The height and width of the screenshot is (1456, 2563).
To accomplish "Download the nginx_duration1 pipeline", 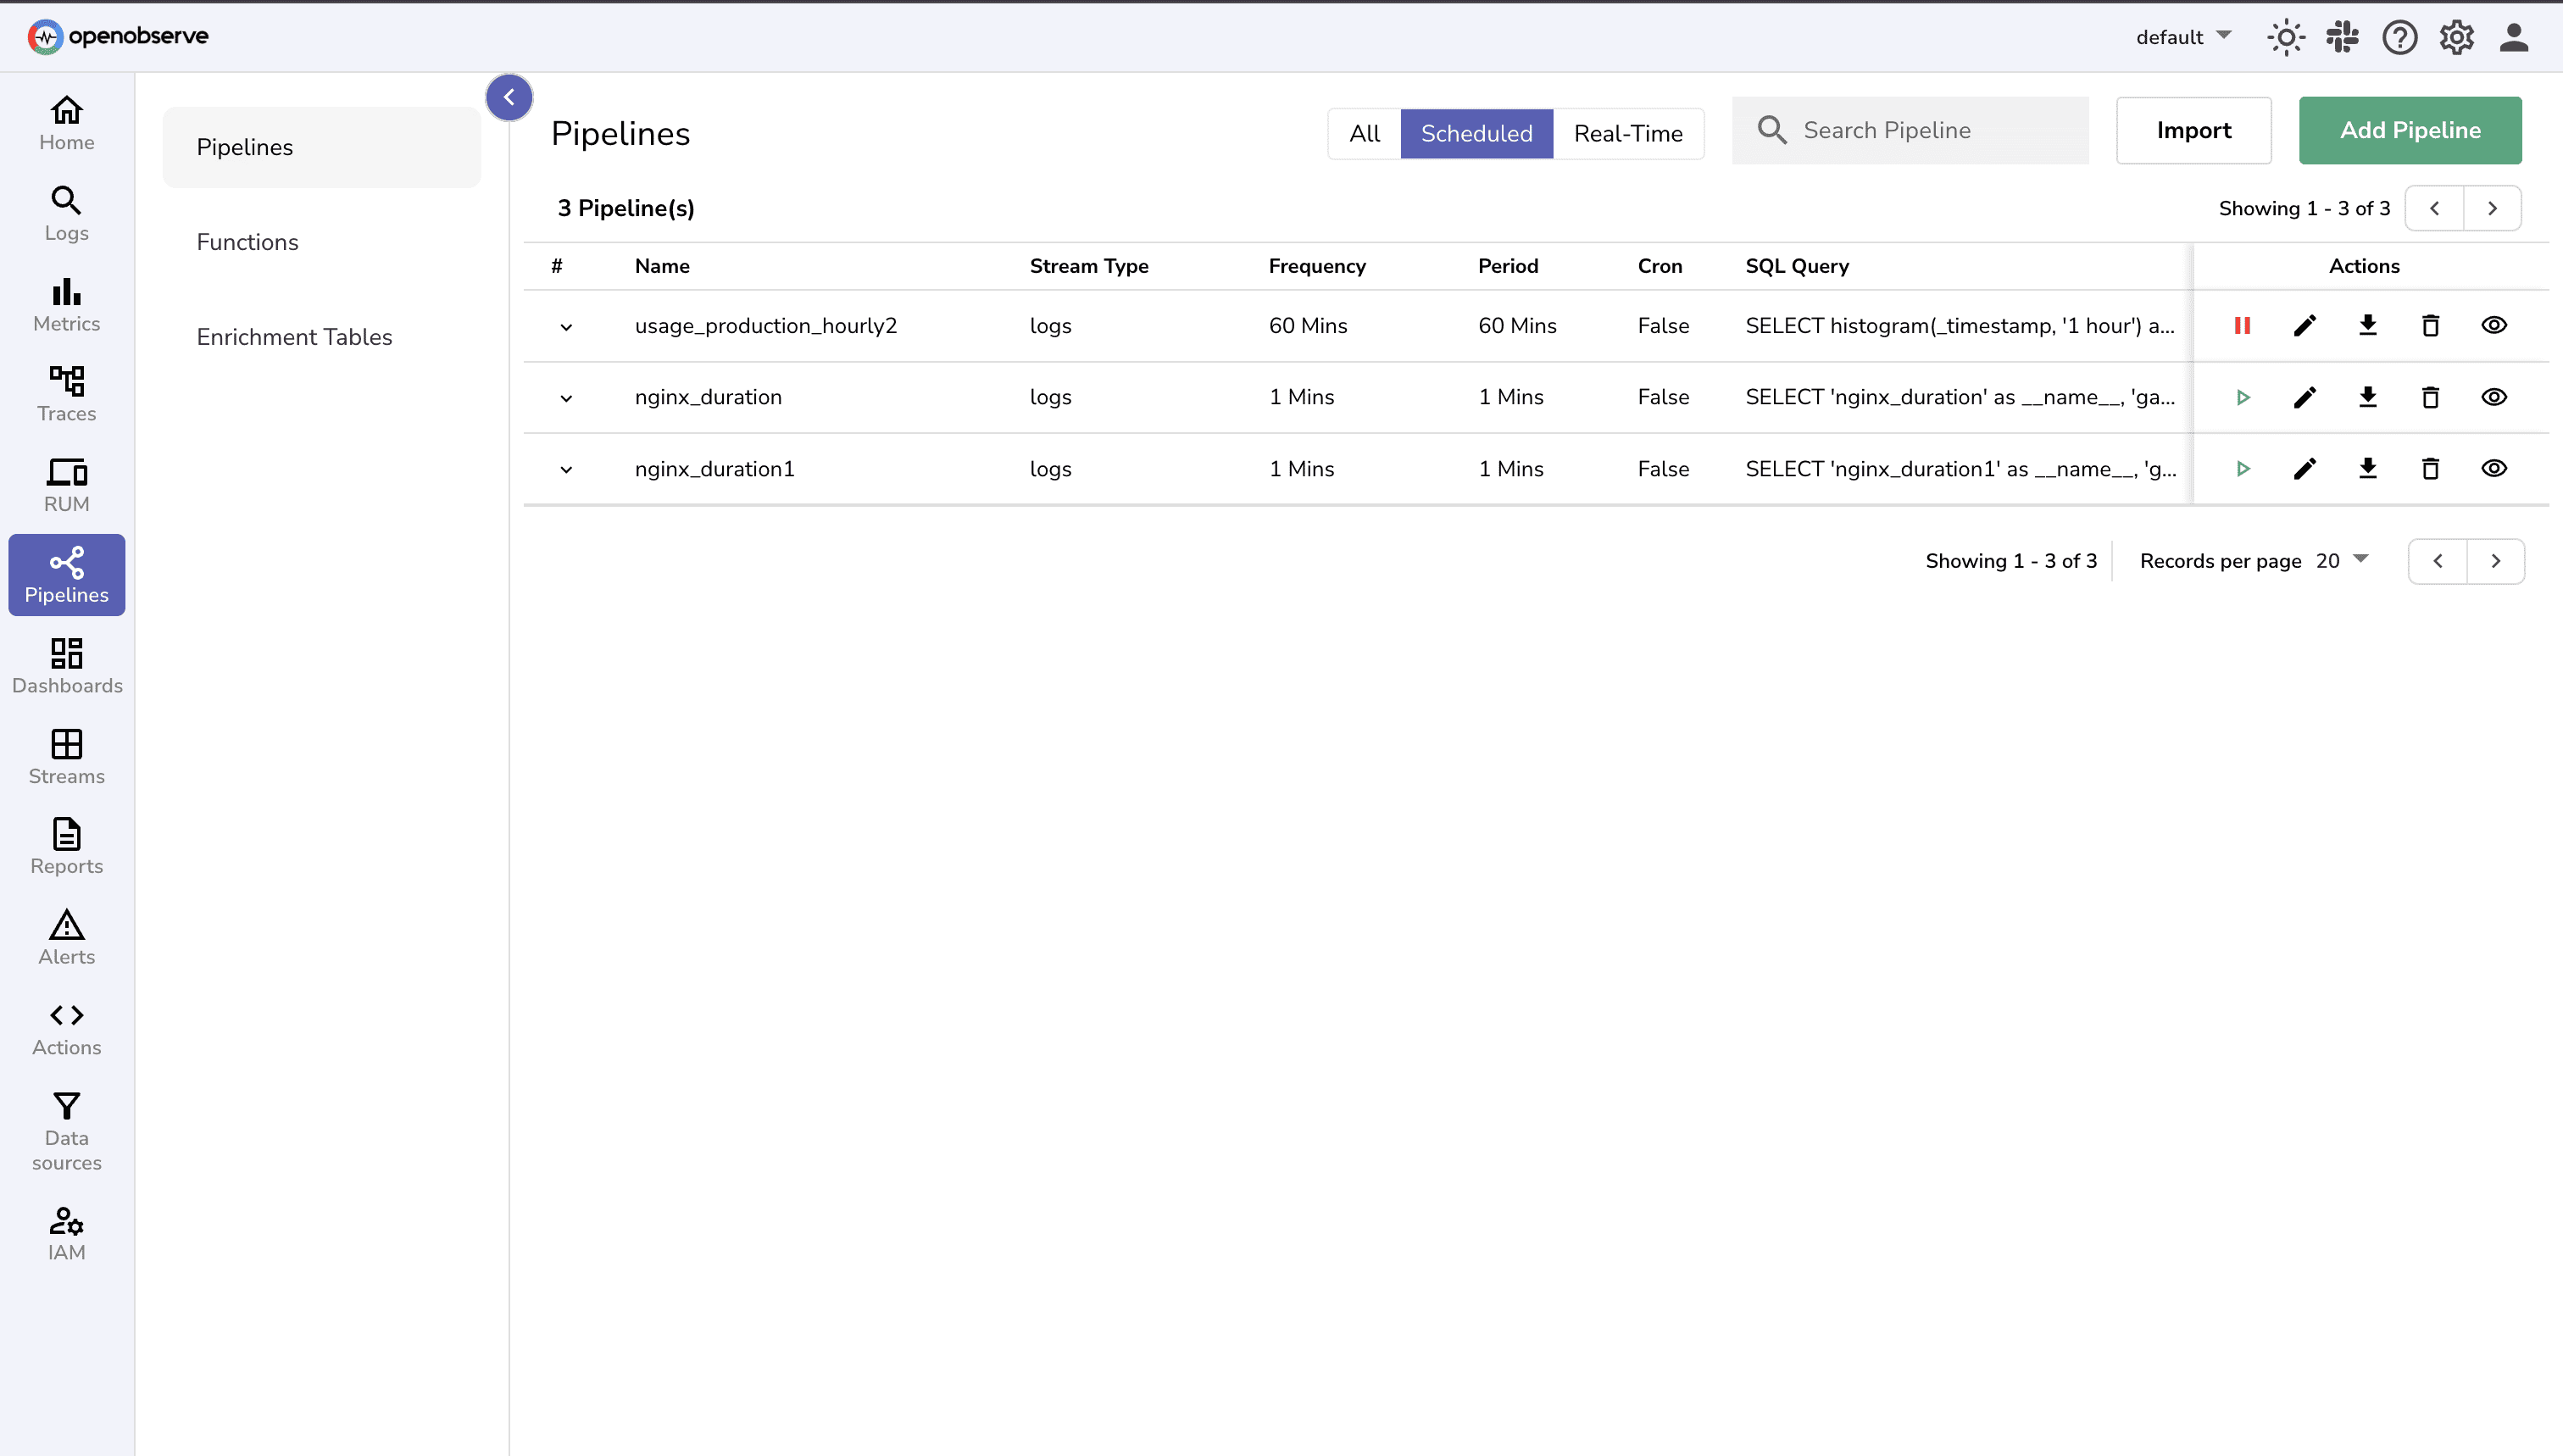I will (x=2367, y=469).
